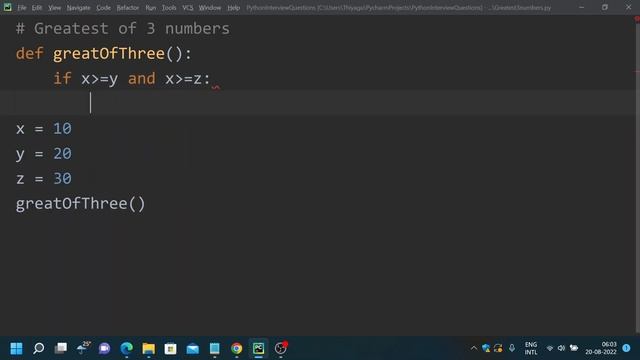Open the recorder app with the red dot
This screenshot has height=360, width=640.
[281, 348]
